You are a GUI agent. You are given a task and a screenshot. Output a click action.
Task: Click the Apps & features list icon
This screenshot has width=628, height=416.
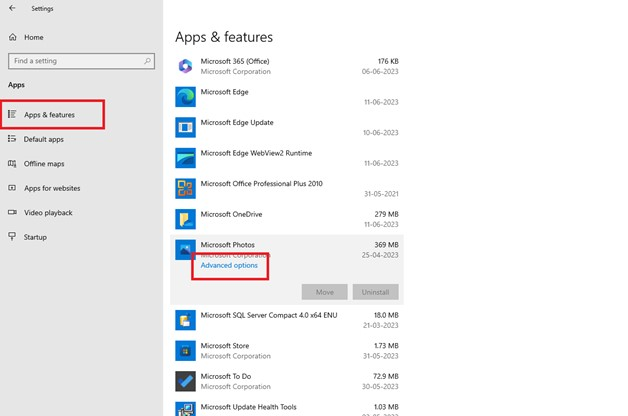(x=12, y=115)
